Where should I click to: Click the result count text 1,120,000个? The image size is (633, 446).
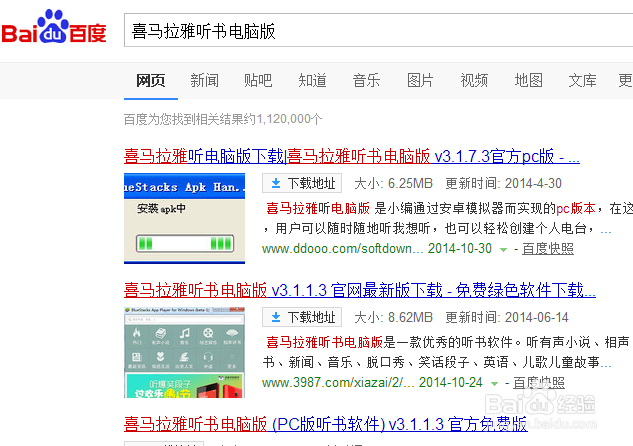(x=289, y=119)
